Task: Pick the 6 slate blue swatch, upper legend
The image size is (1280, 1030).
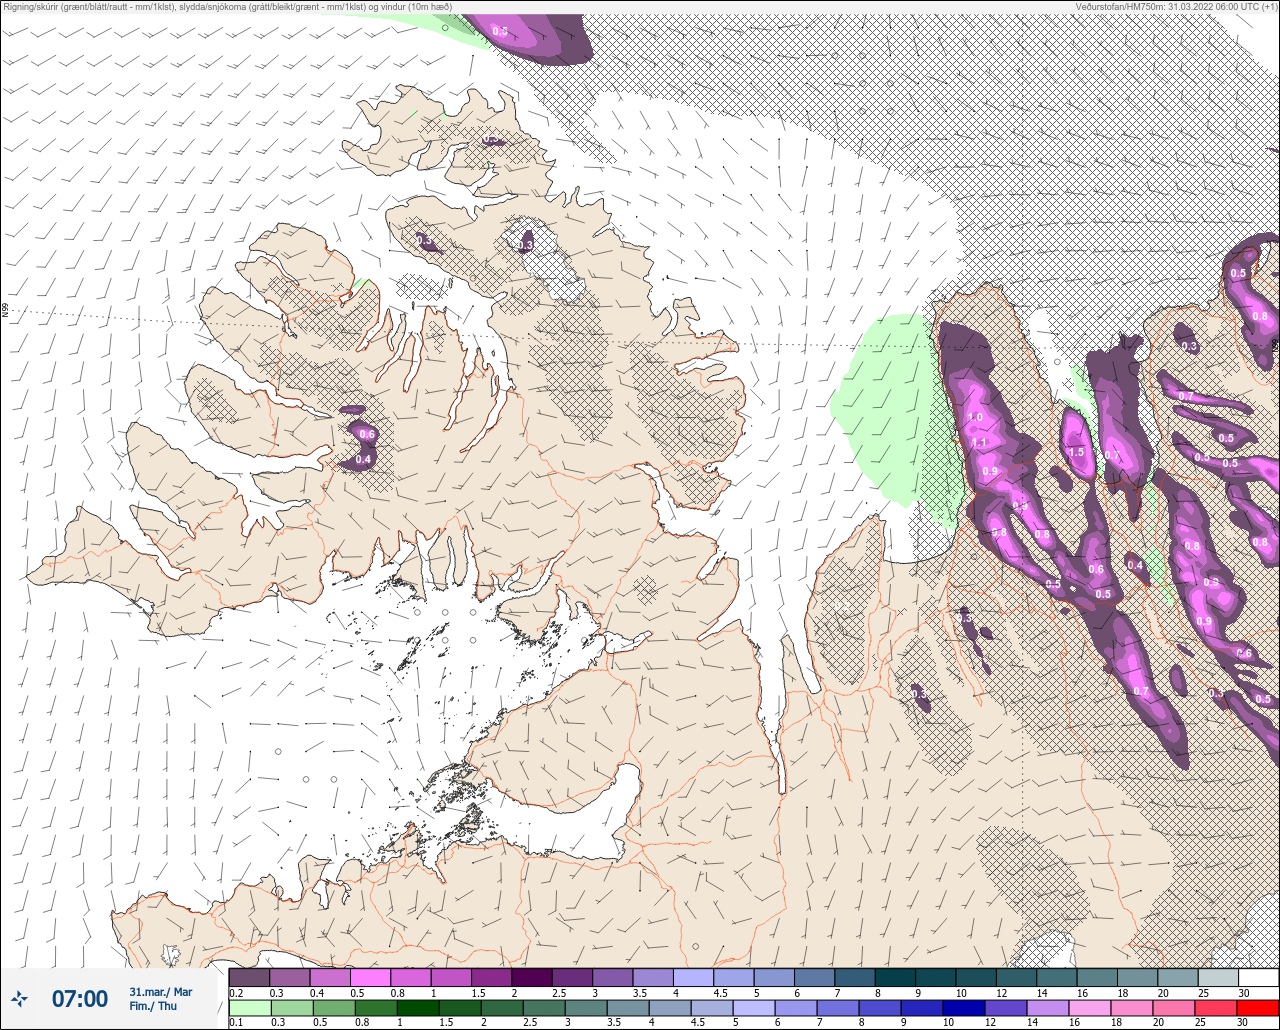Action: click(x=814, y=977)
